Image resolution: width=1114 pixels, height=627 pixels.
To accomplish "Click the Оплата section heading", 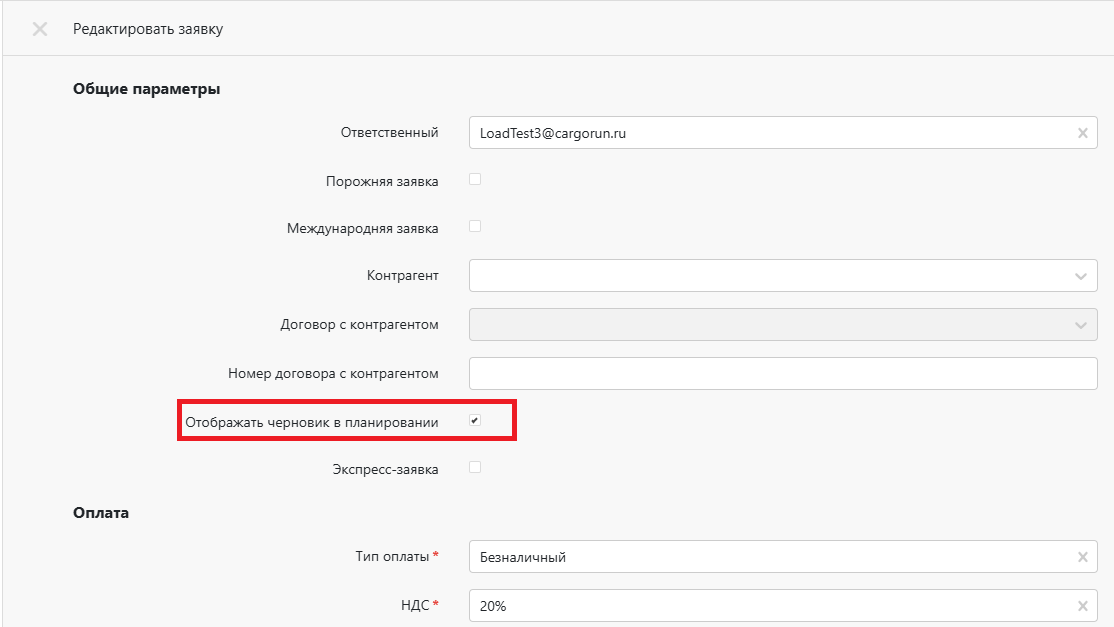I will 101,513.
